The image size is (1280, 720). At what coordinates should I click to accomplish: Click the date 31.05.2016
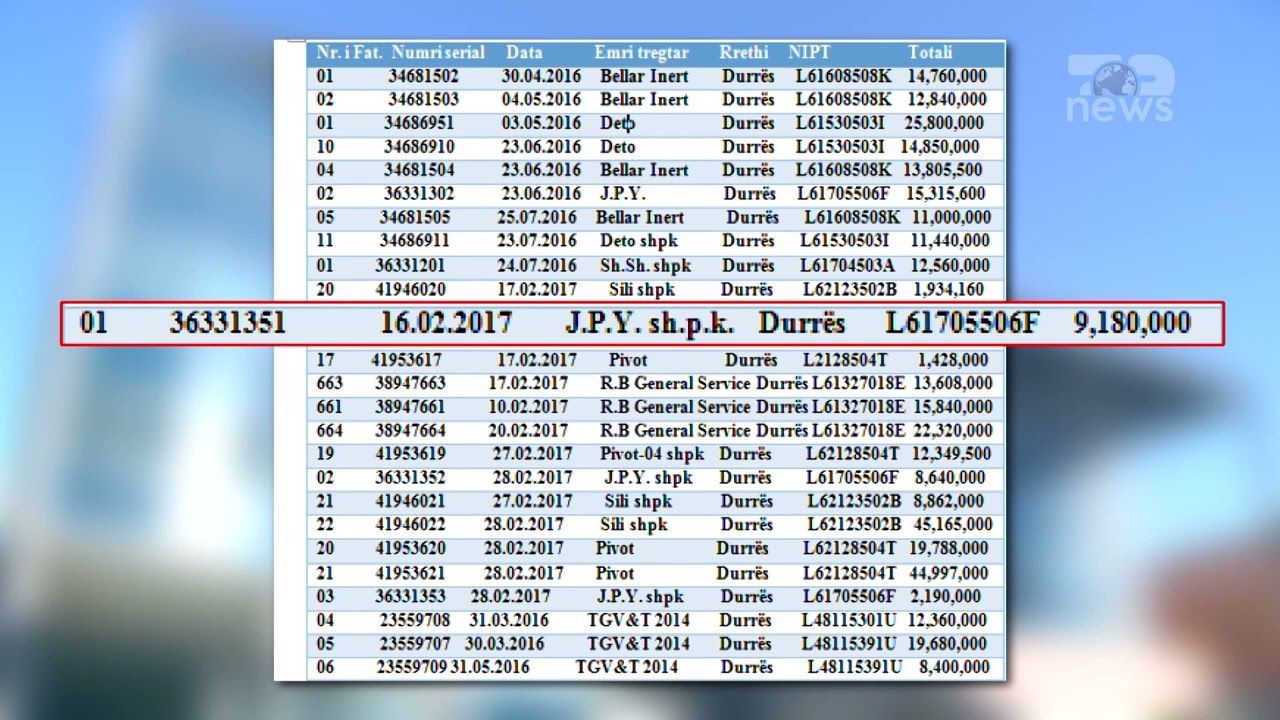490,667
